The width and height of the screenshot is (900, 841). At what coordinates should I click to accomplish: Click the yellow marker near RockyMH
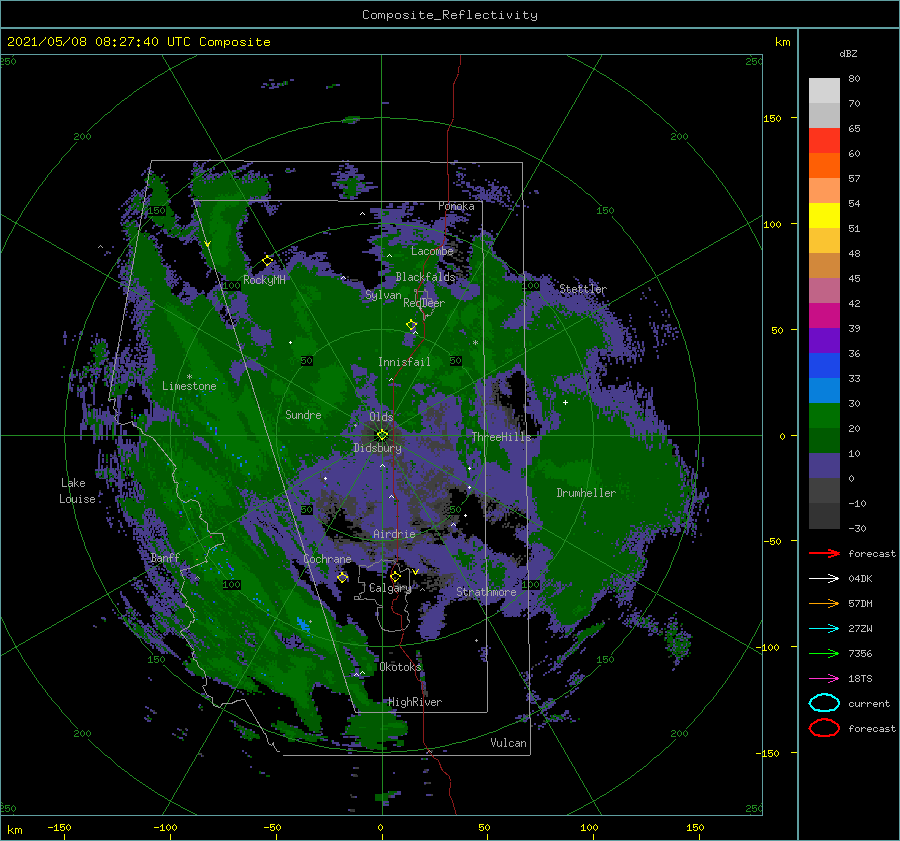(x=267, y=261)
